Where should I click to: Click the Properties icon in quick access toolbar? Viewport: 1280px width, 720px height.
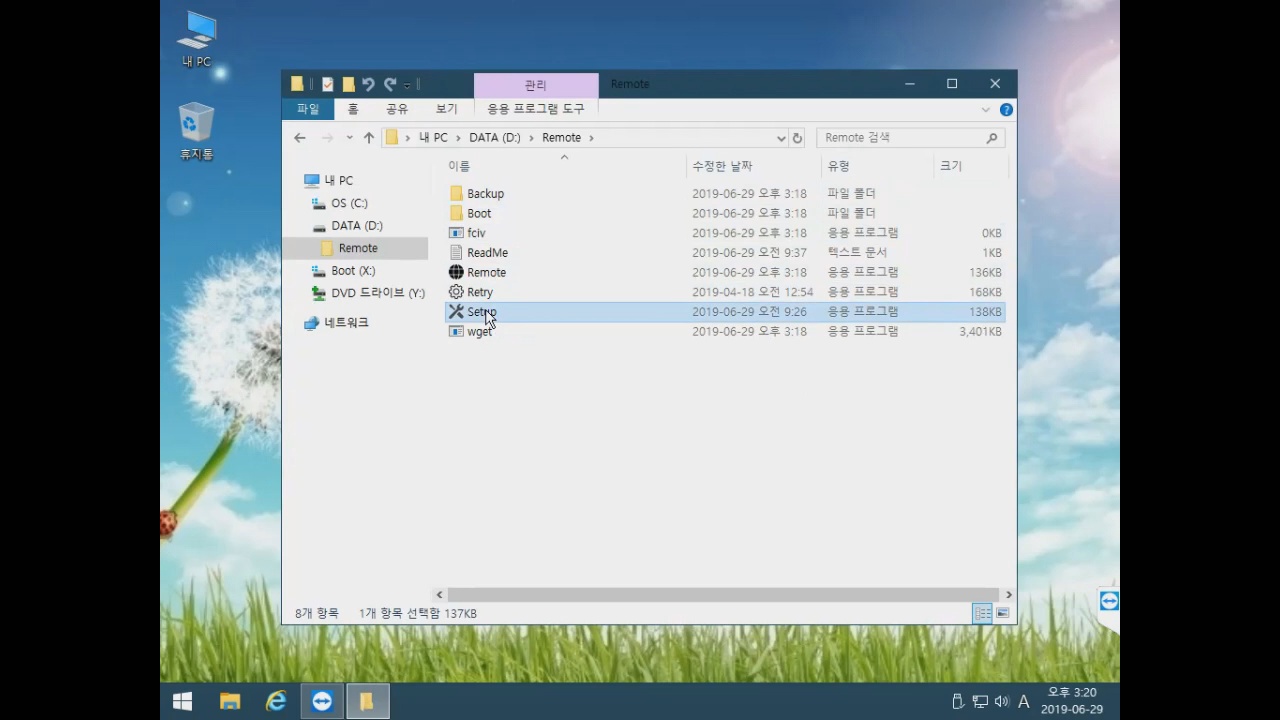point(327,84)
